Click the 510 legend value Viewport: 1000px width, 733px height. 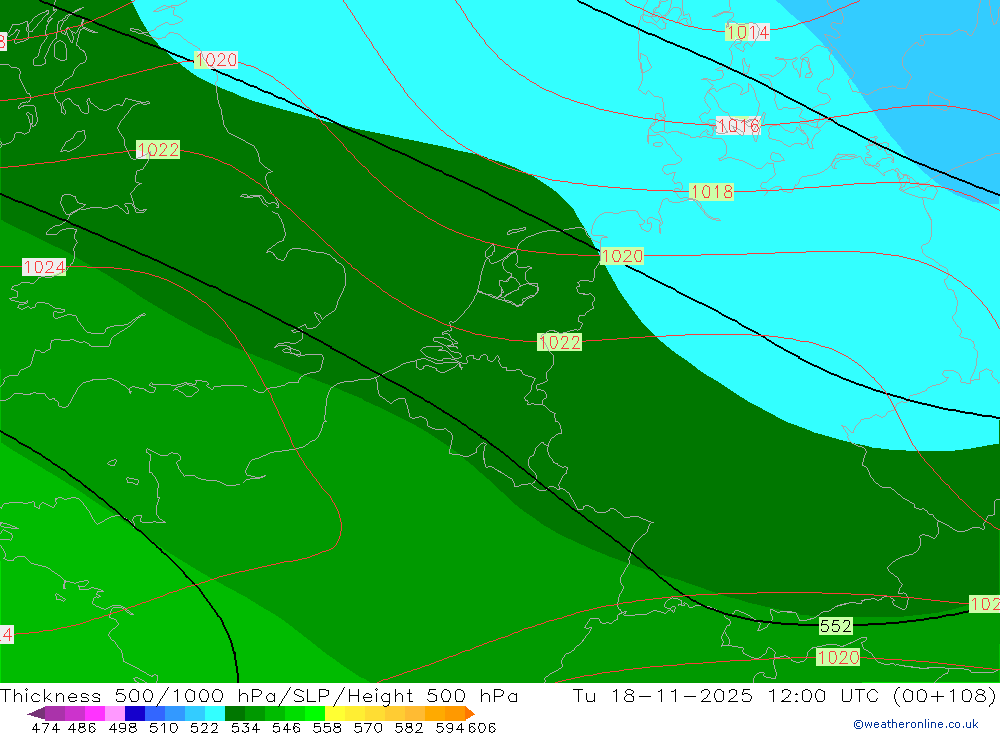tap(164, 727)
